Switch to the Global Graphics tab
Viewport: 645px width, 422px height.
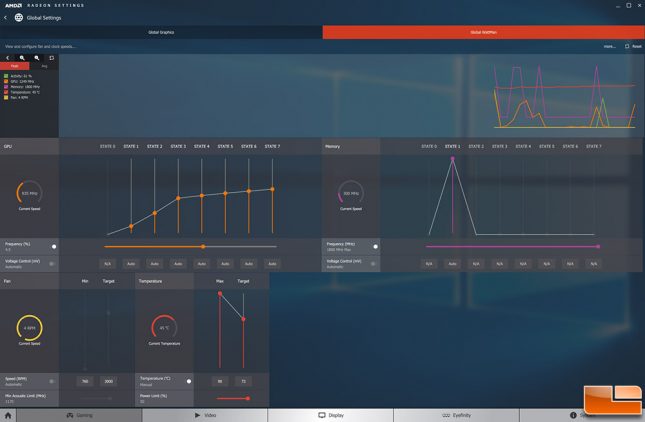pyautogui.click(x=161, y=32)
